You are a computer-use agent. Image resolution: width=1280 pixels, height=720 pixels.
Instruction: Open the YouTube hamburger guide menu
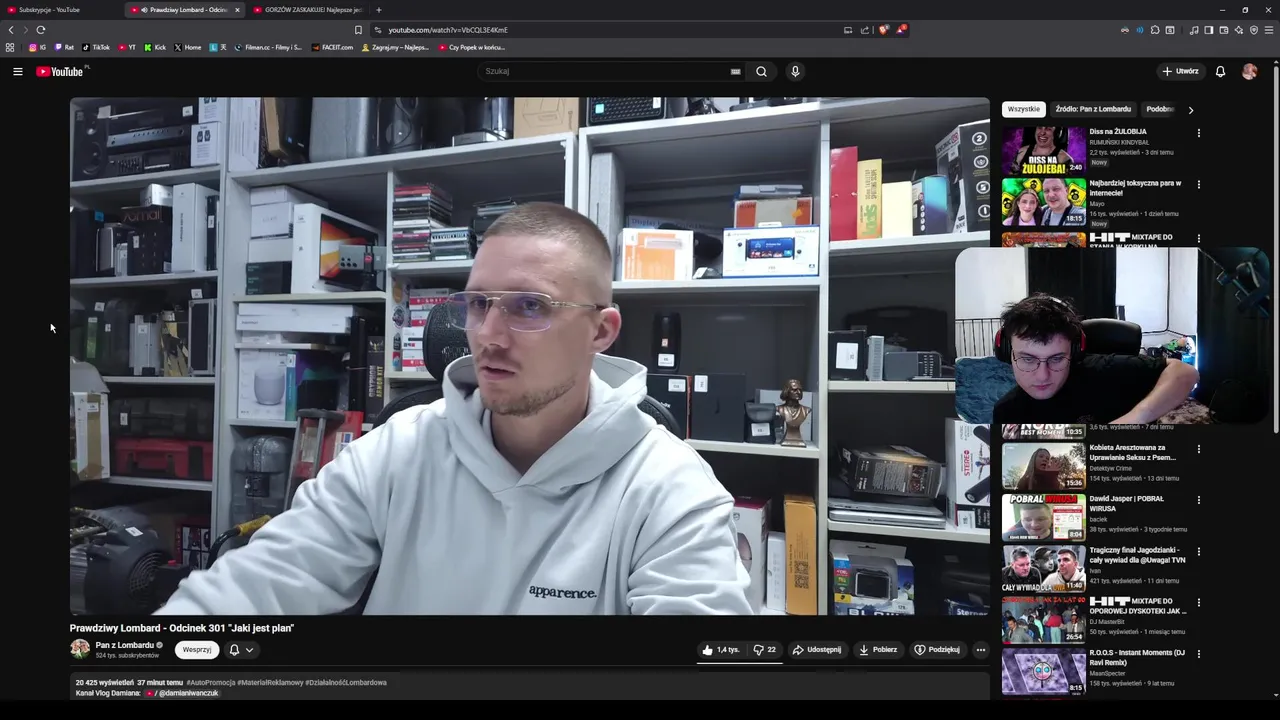click(x=17, y=71)
